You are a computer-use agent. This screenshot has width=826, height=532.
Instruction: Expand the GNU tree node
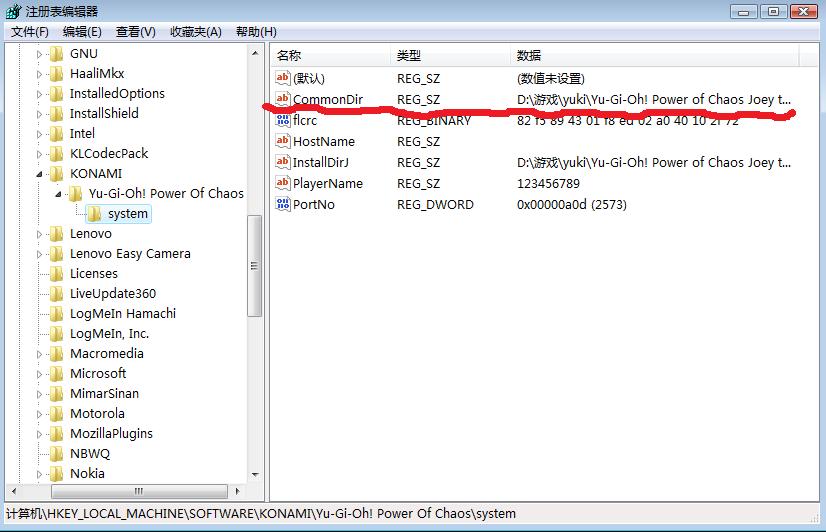[39, 54]
